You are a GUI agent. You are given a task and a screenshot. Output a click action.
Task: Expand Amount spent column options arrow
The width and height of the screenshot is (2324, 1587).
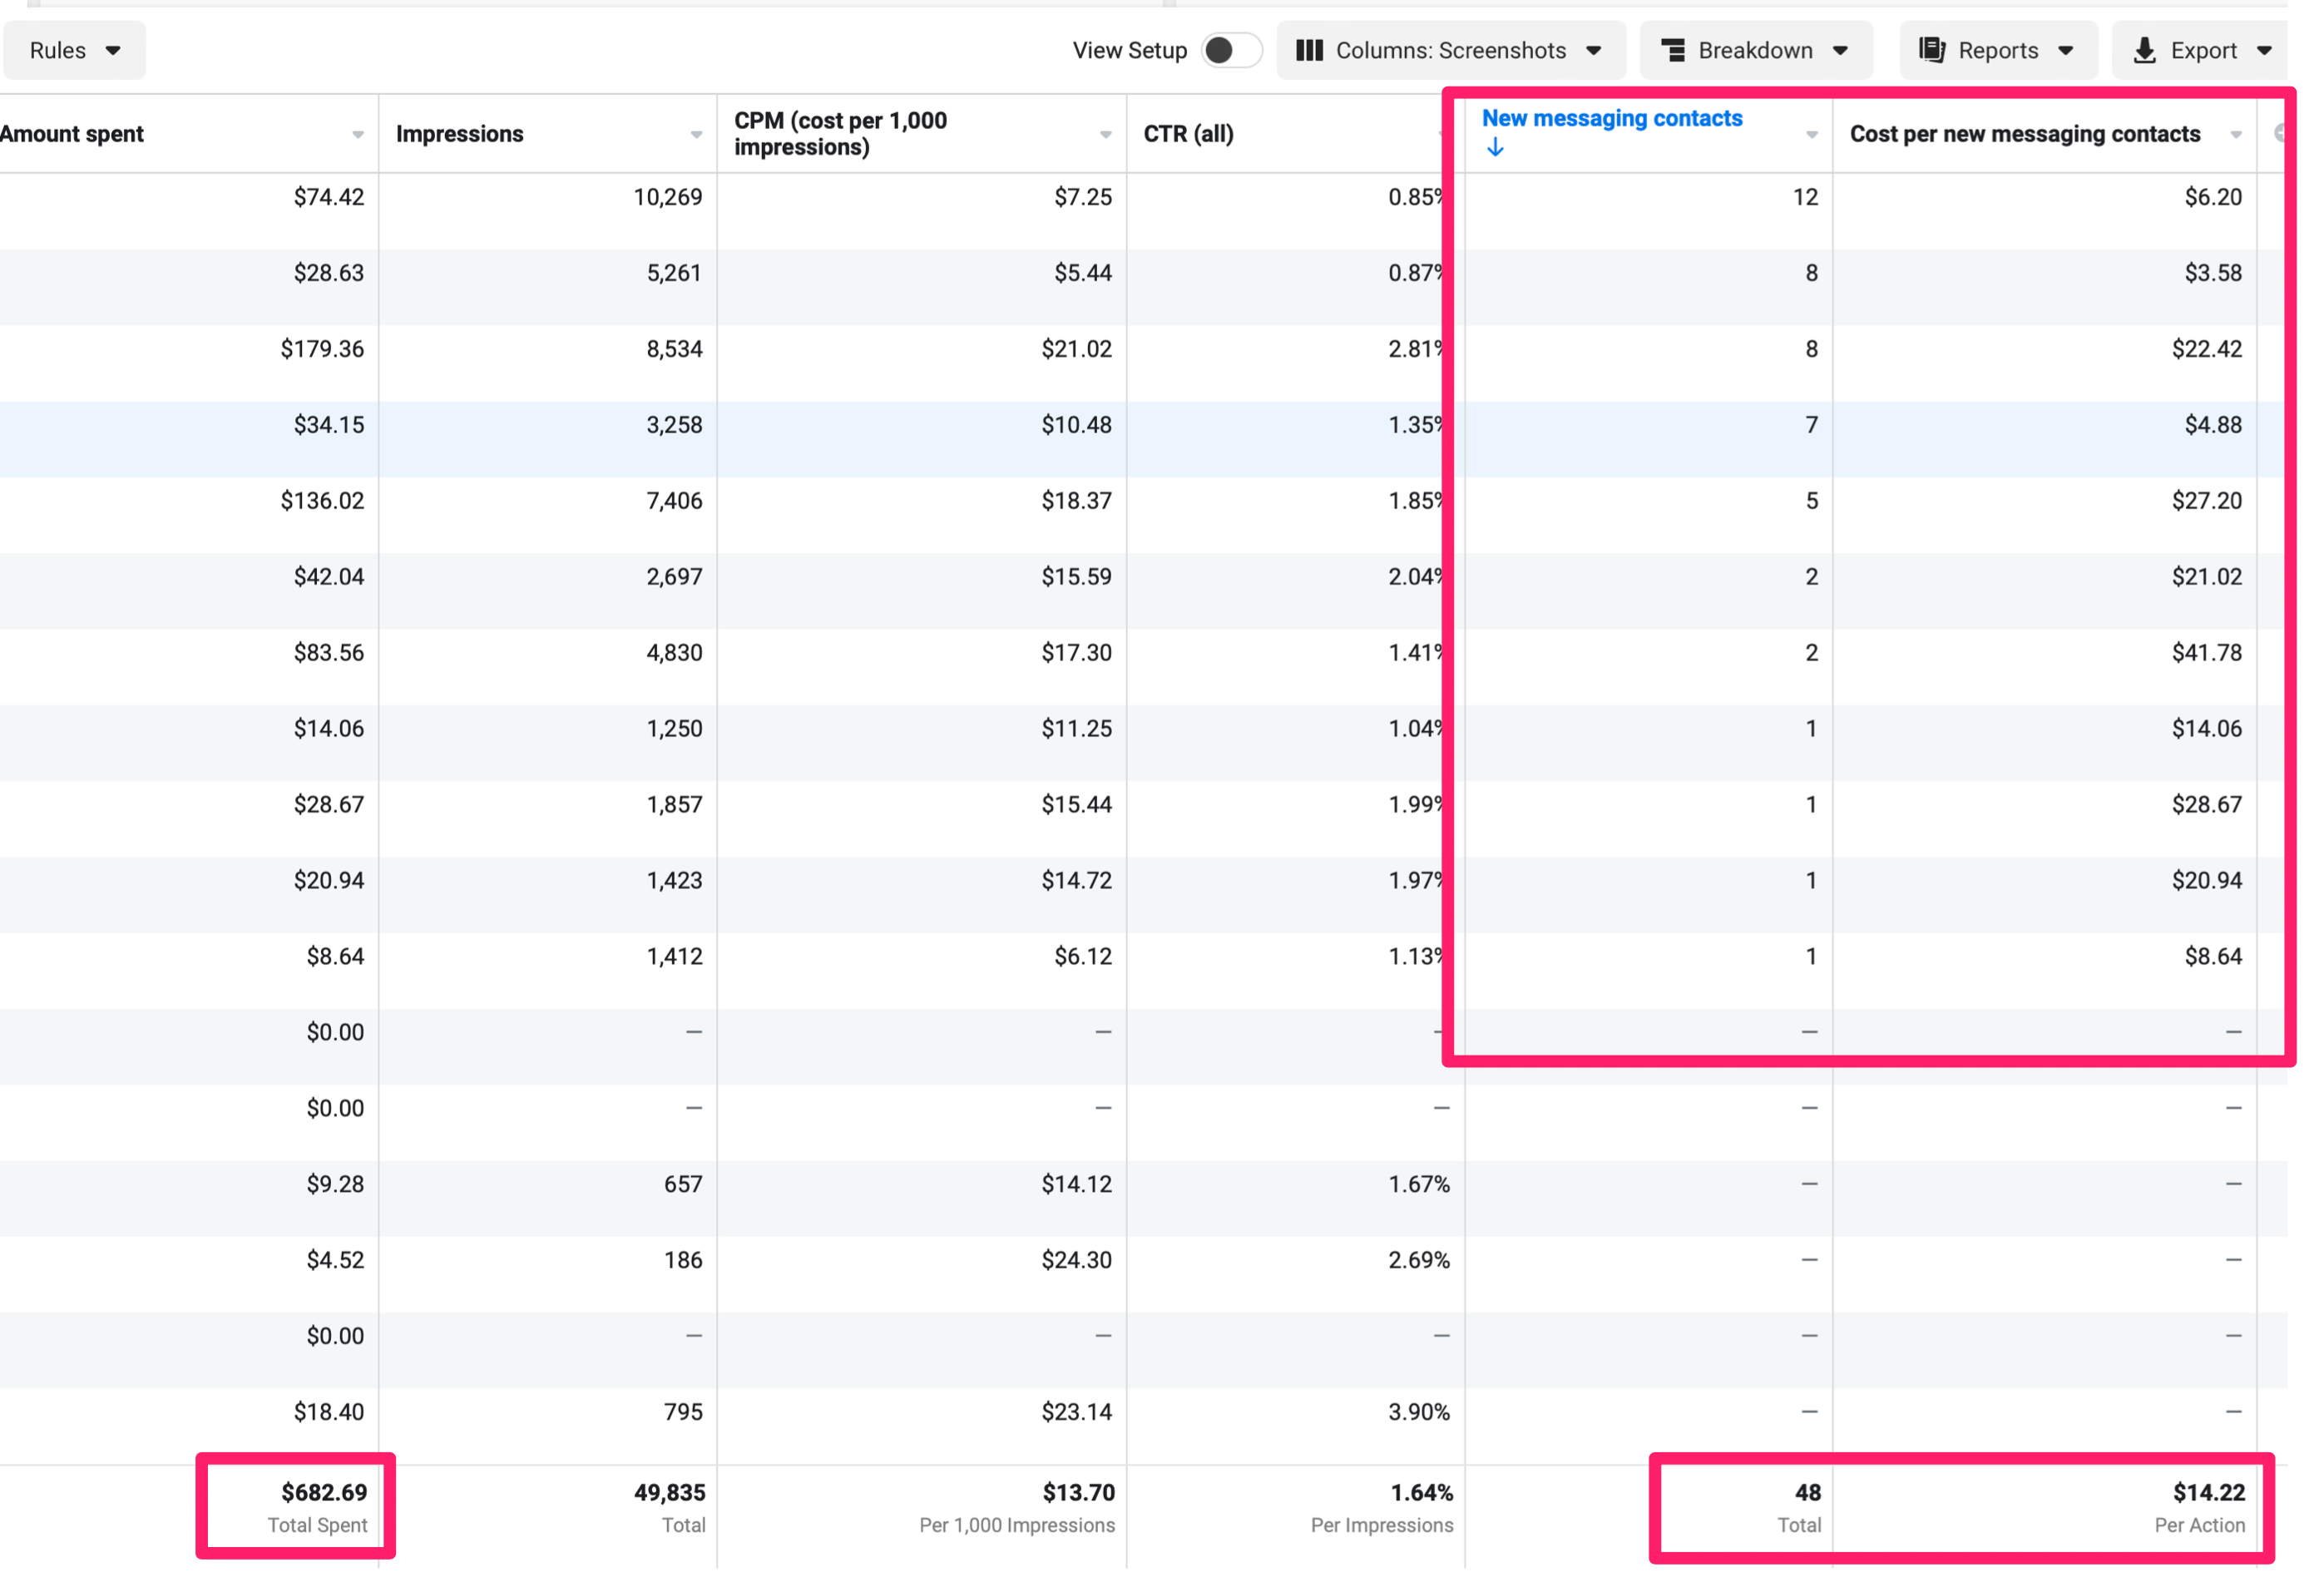(358, 134)
